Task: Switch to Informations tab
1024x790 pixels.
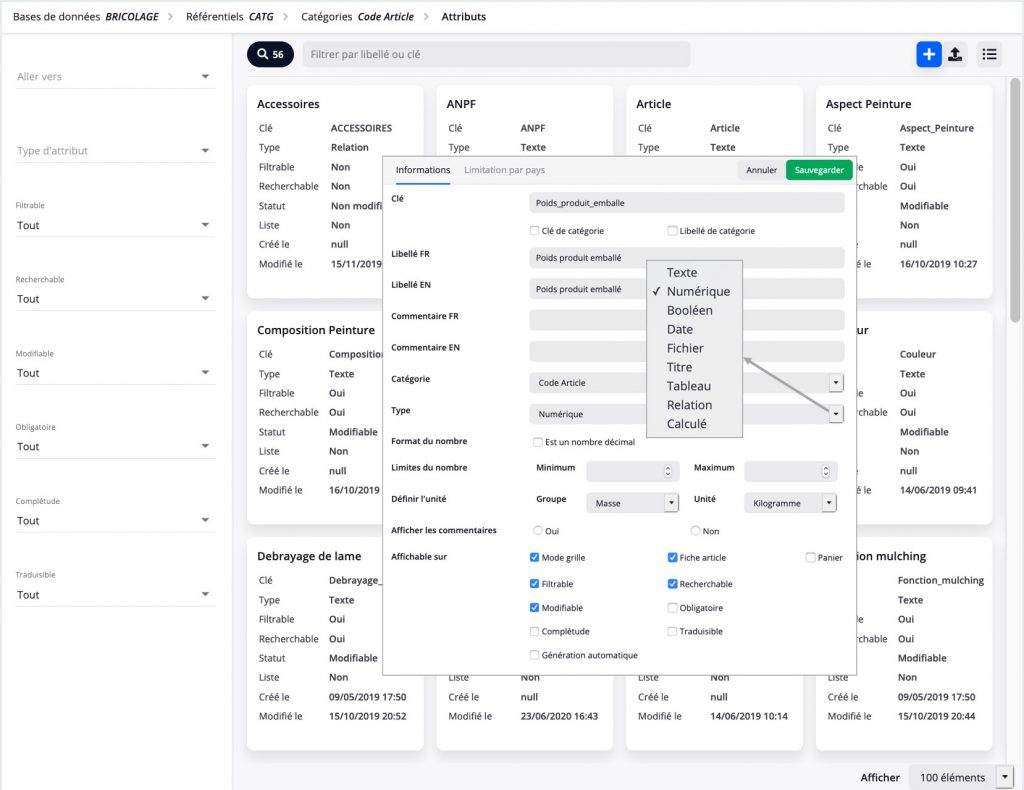Action: pos(423,170)
